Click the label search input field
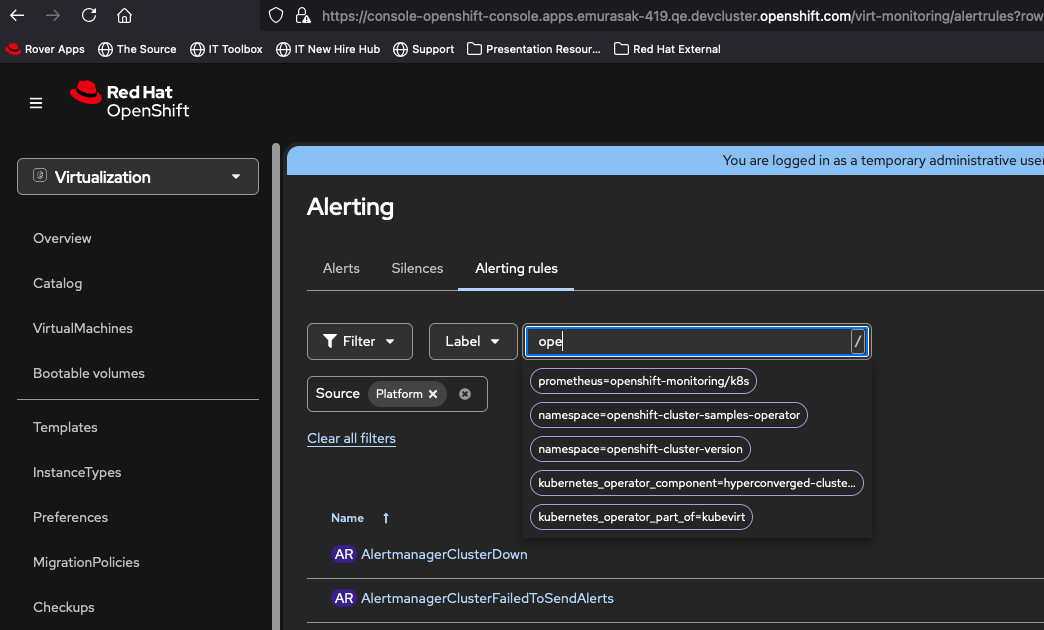Viewport: 1044px width, 630px height. click(690, 342)
